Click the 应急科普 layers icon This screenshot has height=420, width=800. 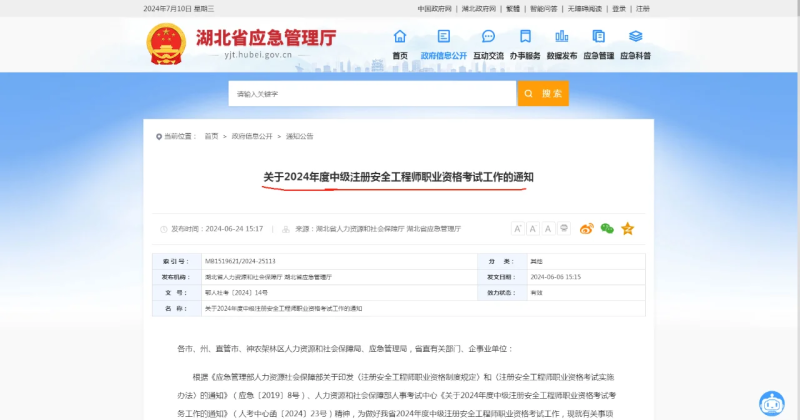point(635,37)
